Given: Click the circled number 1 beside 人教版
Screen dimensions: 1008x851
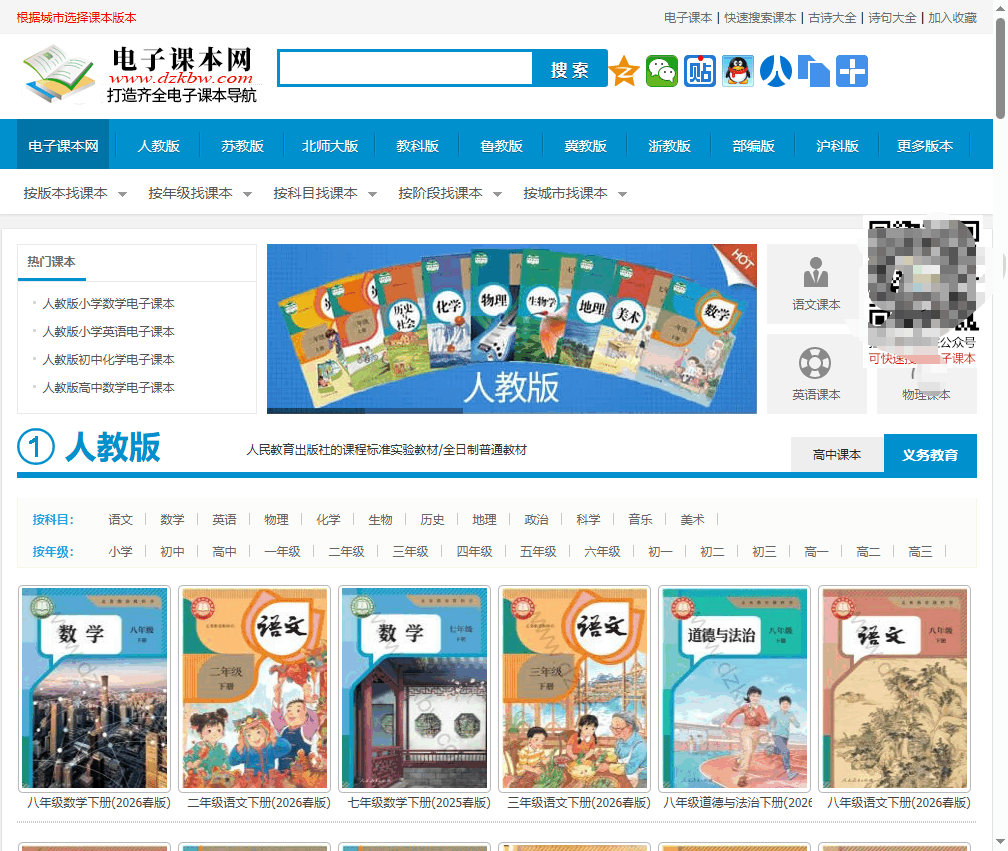Looking at the screenshot, I should [35, 447].
